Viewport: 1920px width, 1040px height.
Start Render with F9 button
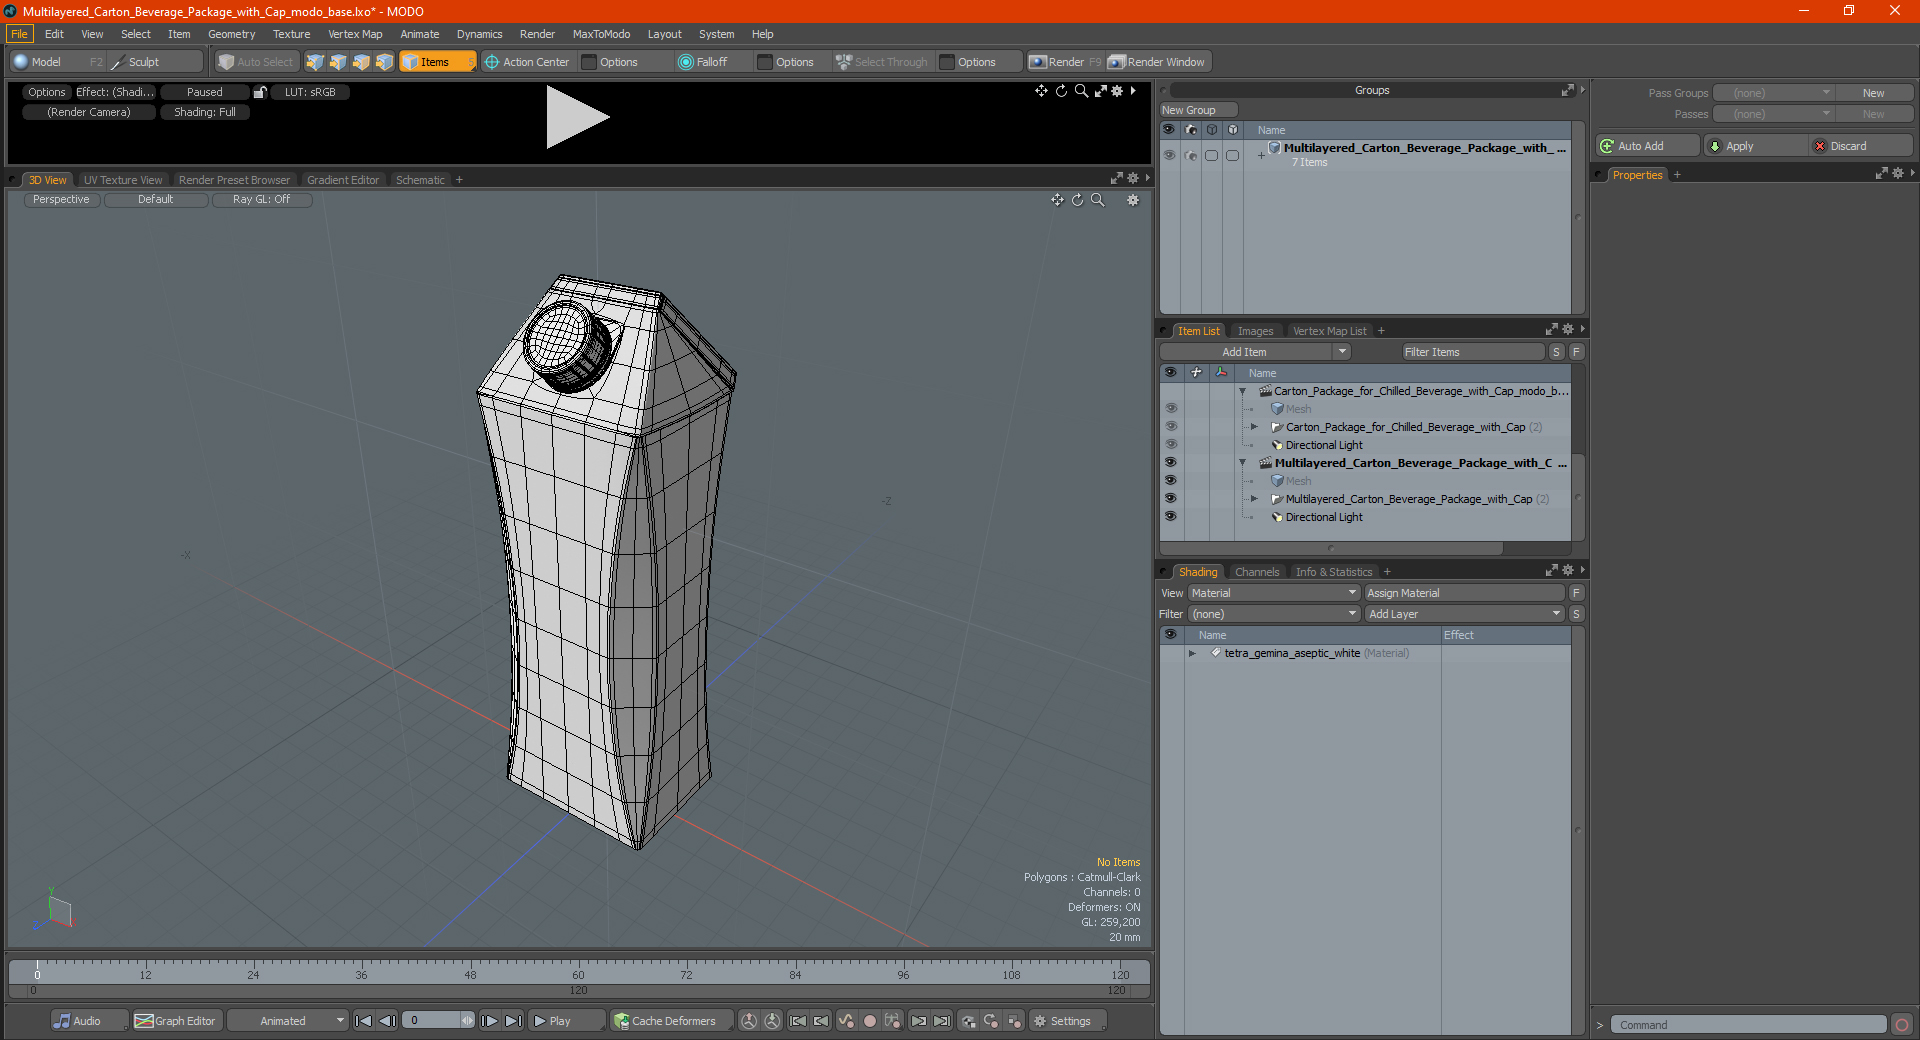[1065, 62]
